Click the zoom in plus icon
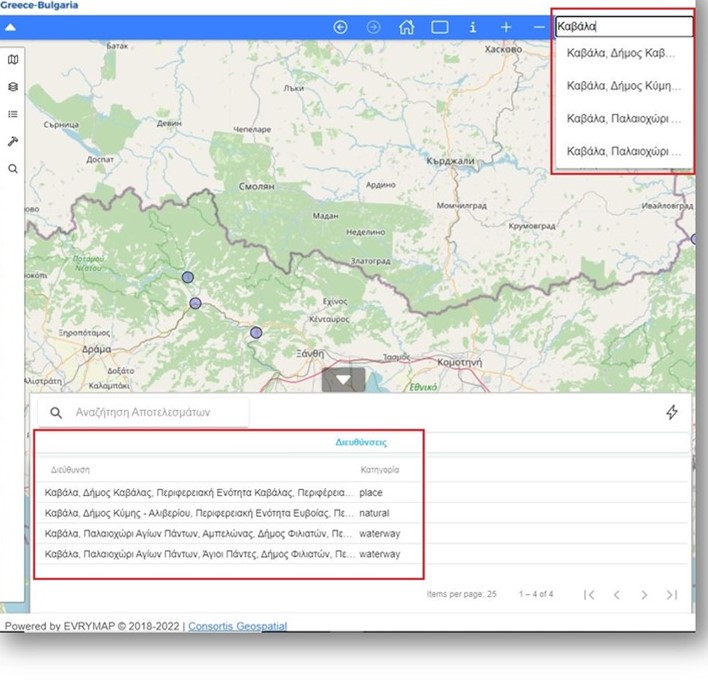The image size is (708, 684). pos(506,27)
